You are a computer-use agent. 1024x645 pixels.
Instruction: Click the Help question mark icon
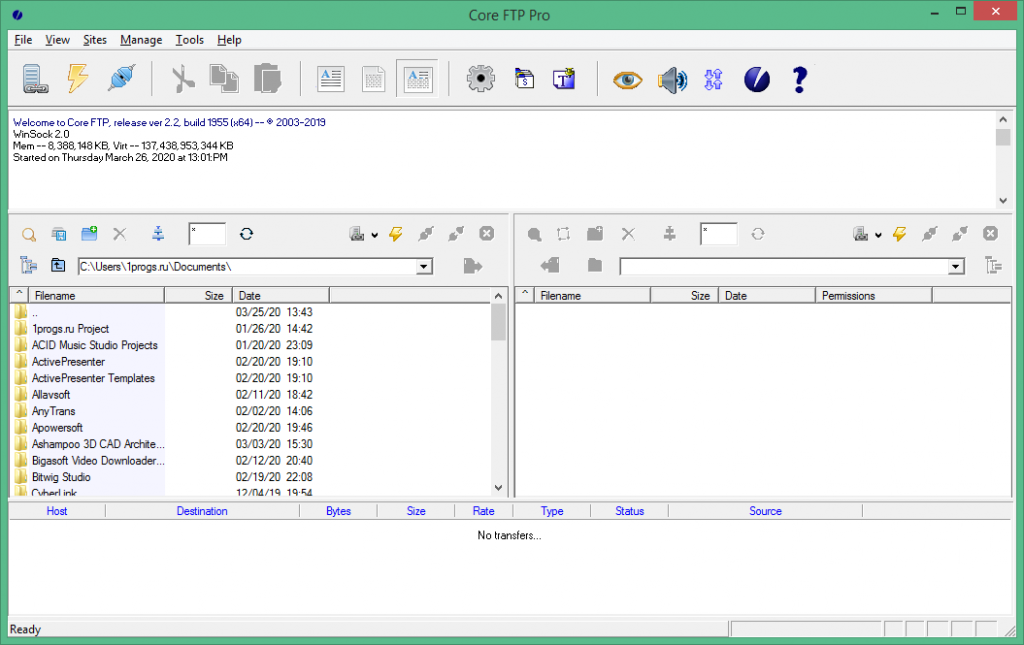799,79
